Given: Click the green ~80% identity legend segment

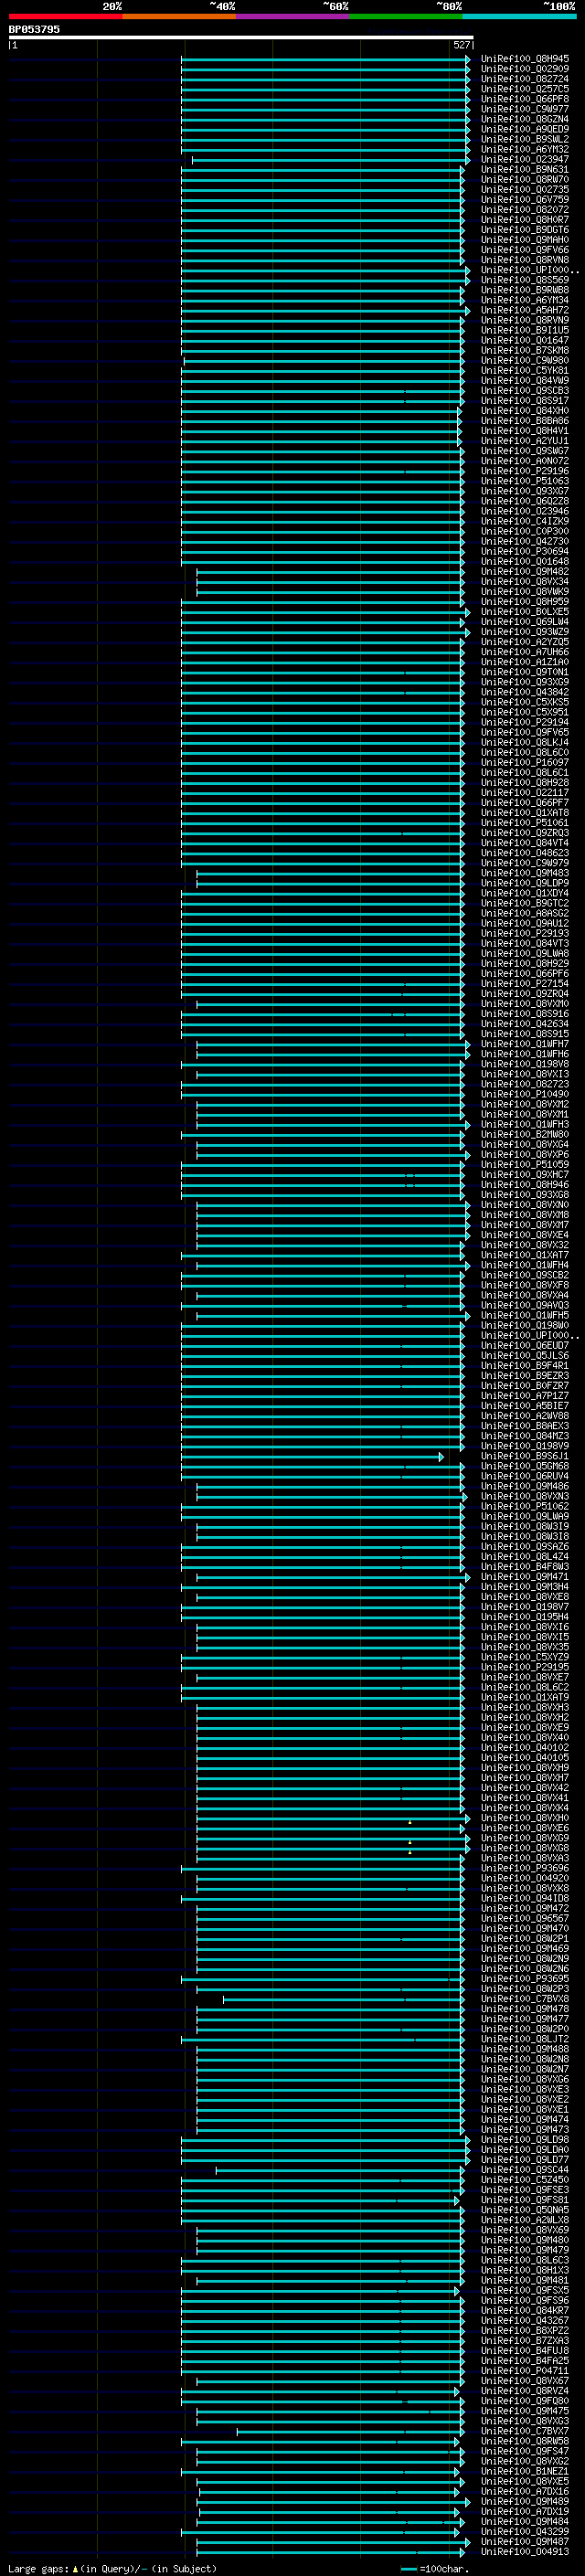Looking at the screenshot, I should [x=405, y=17].
